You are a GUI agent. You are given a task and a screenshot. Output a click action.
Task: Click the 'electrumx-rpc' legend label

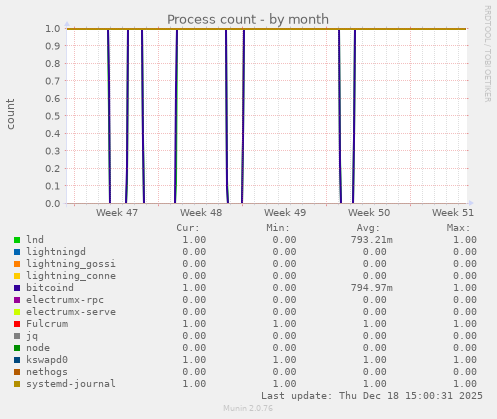tap(65, 300)
